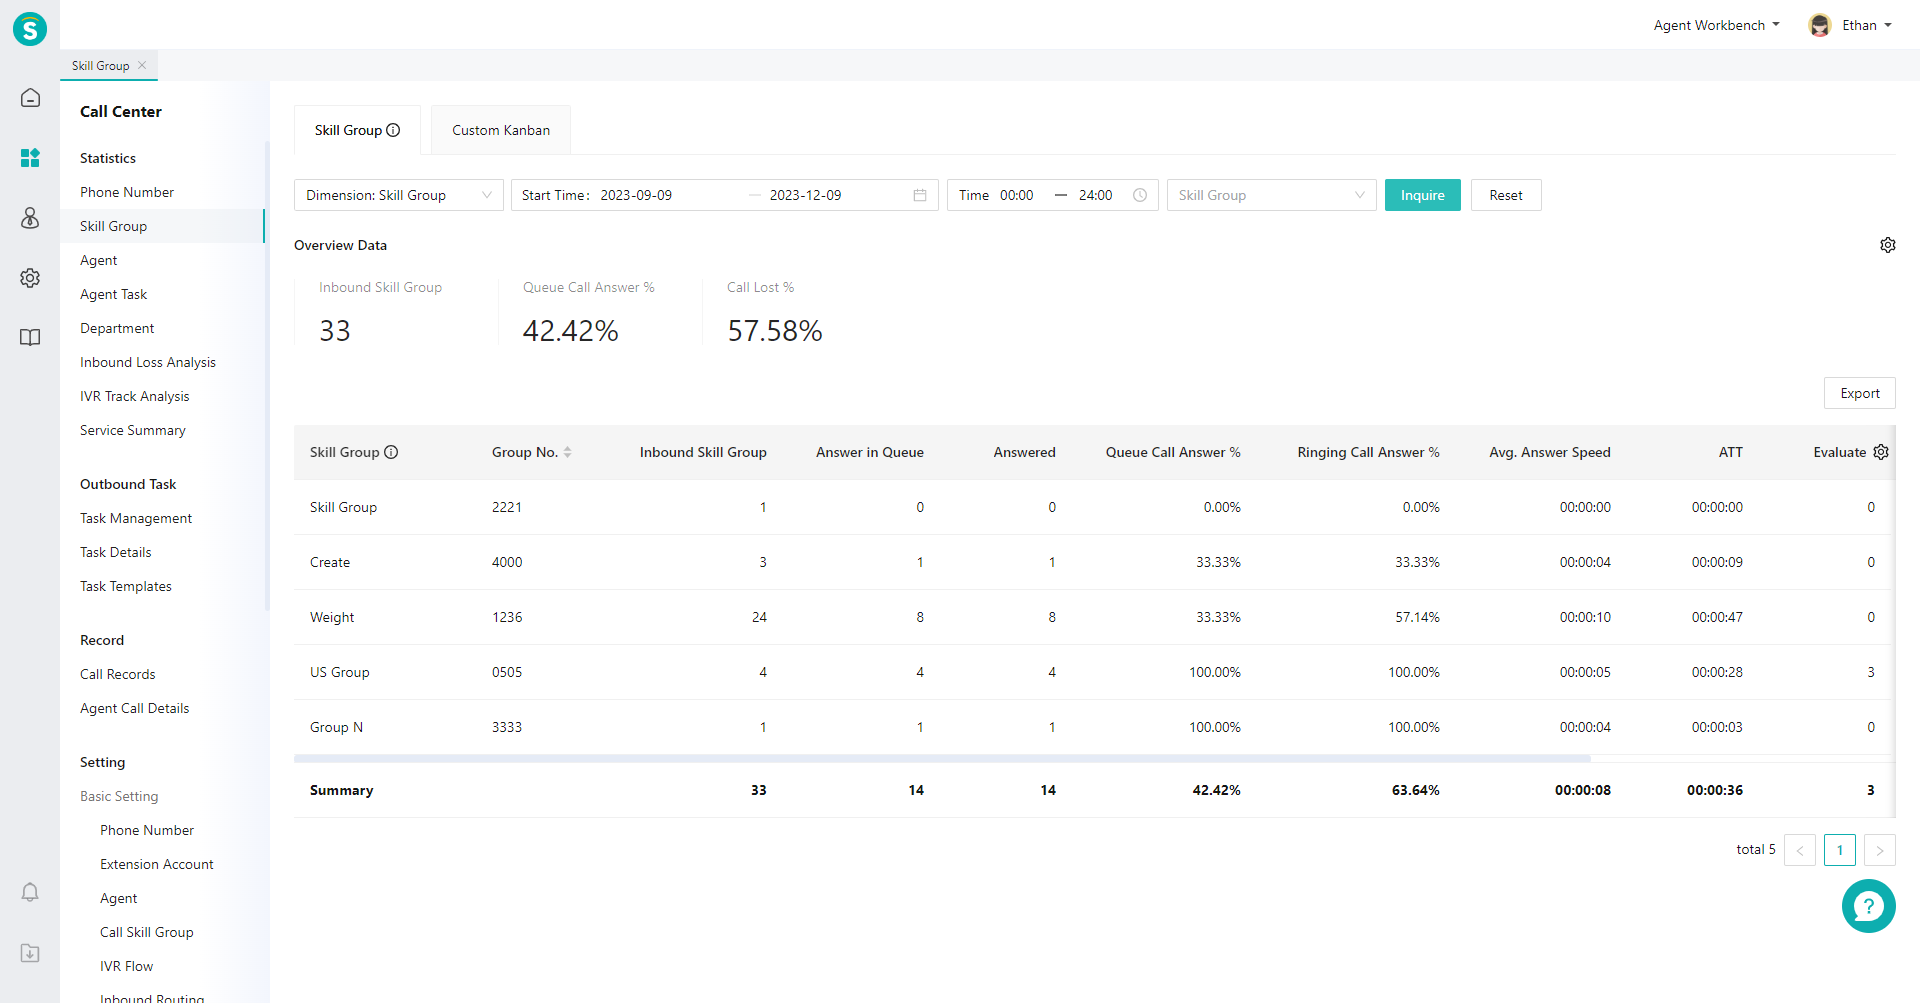Click the start date 2023-09-09 field
This screenshot has width=1920, height=1003.
click(x=636, y=195)
